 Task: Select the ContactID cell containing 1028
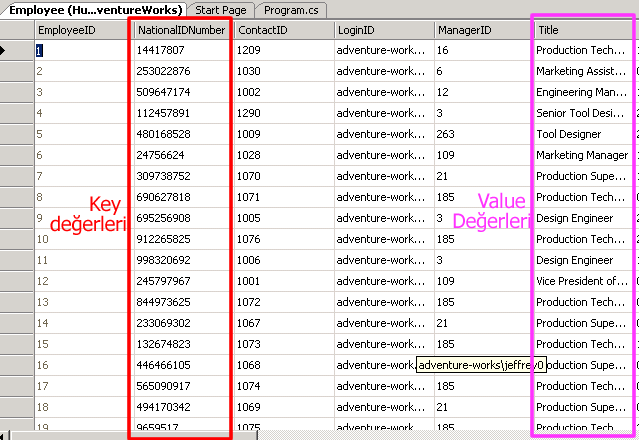click(283, 155)
